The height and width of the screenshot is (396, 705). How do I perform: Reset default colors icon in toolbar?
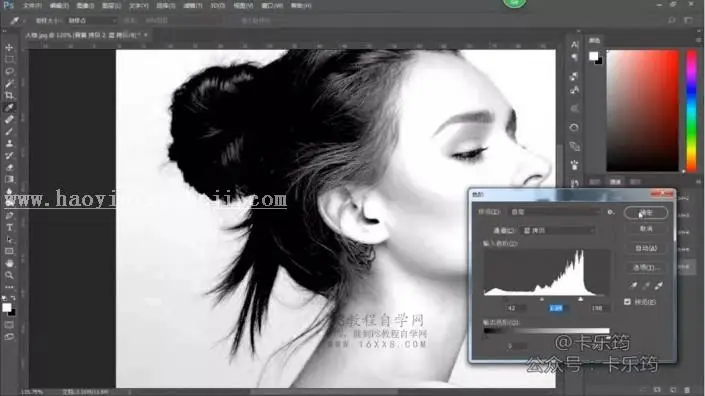4,298
